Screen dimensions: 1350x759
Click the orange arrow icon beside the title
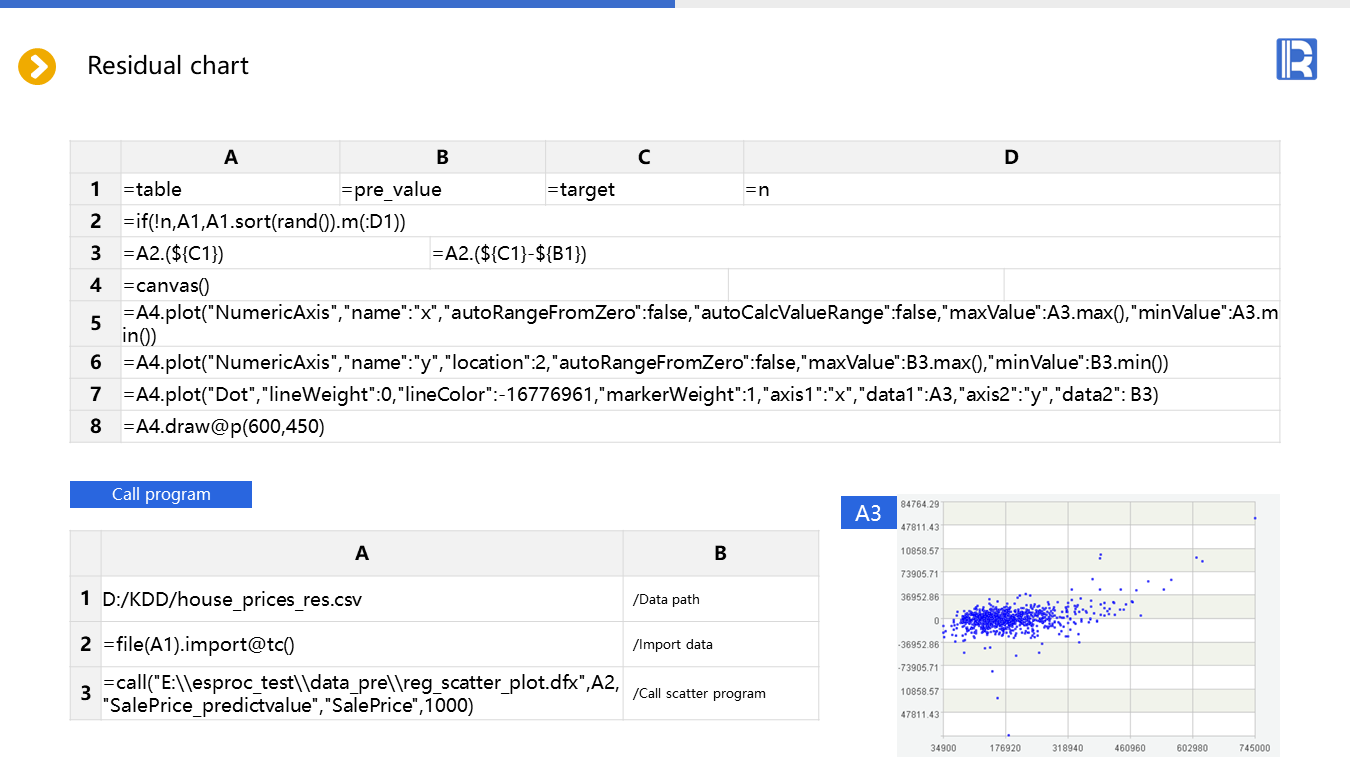pos(37,66)
